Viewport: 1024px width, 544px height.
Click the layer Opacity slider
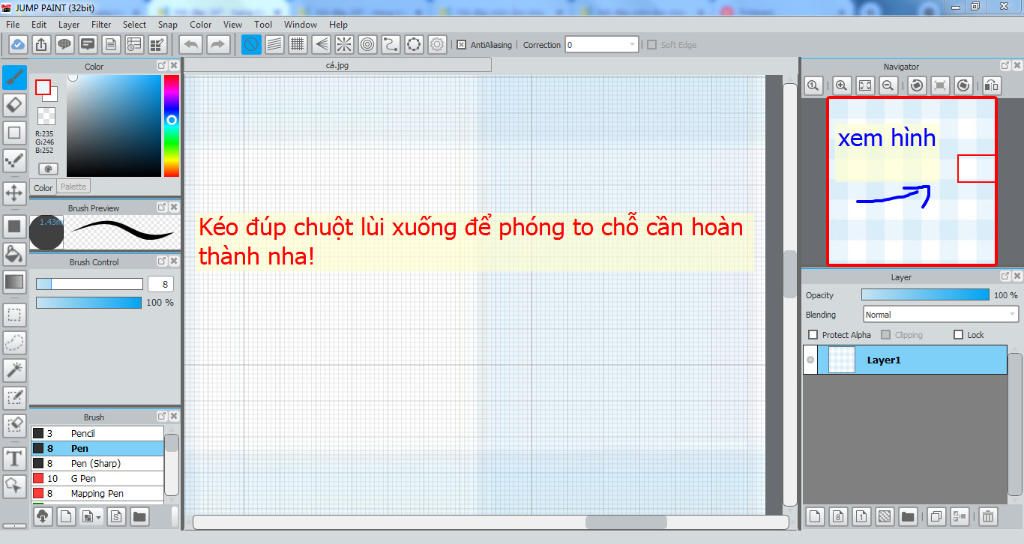(x=925, y=295)
